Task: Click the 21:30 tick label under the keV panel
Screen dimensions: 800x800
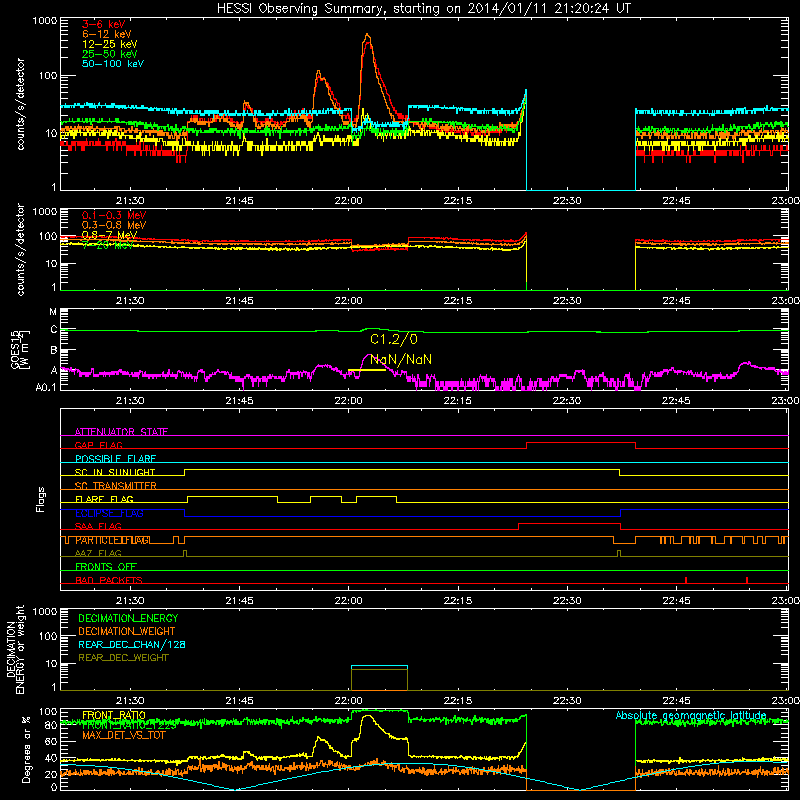Action: coord(130,201)
